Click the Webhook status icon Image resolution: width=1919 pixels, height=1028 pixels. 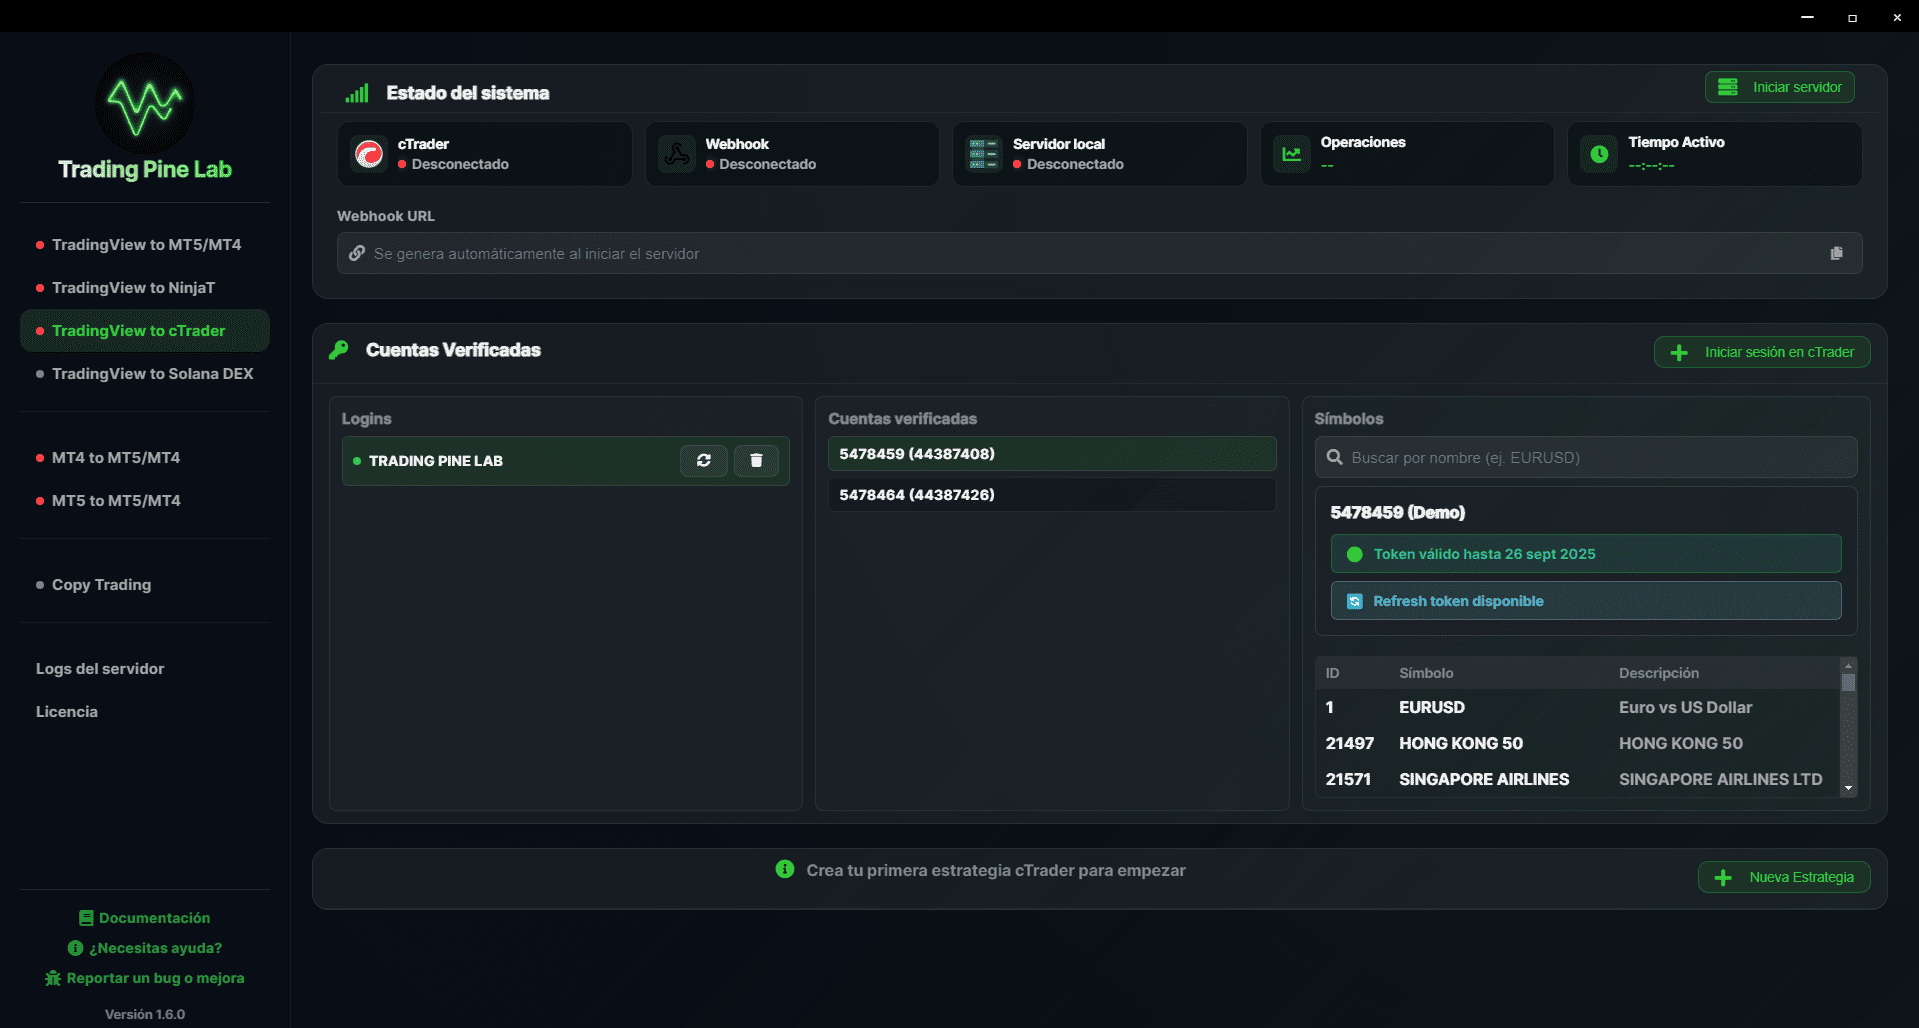[676, 154]
